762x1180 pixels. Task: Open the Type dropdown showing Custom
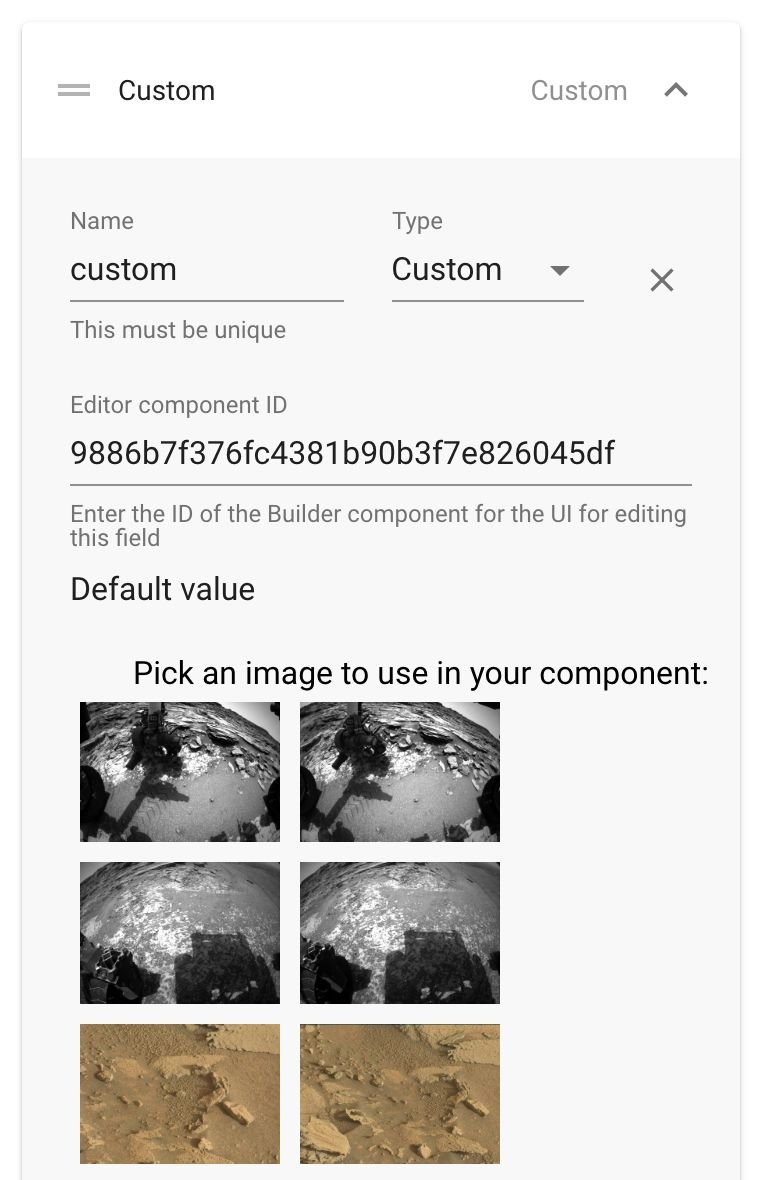487,270
